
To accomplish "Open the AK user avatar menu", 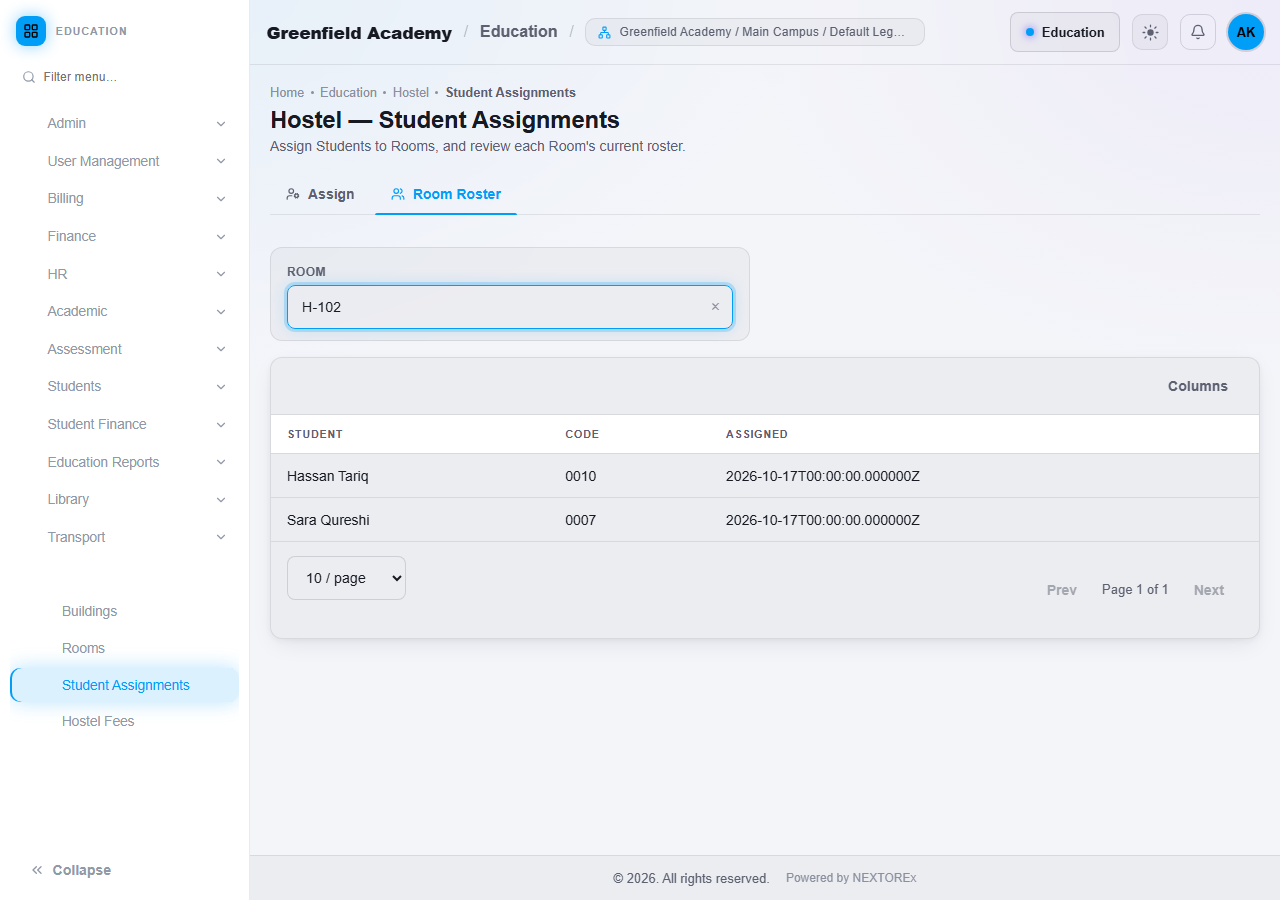I will (1246, 32).
